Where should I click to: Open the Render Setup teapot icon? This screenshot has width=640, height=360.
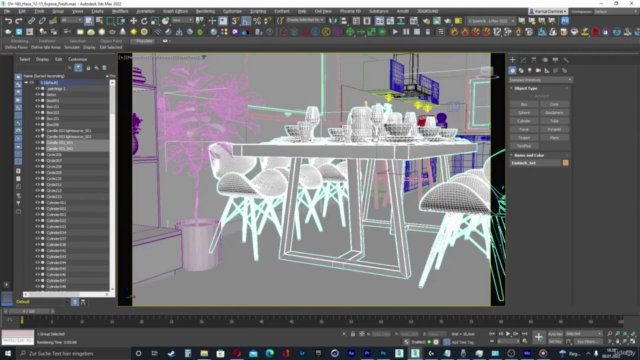click(426, 21)
